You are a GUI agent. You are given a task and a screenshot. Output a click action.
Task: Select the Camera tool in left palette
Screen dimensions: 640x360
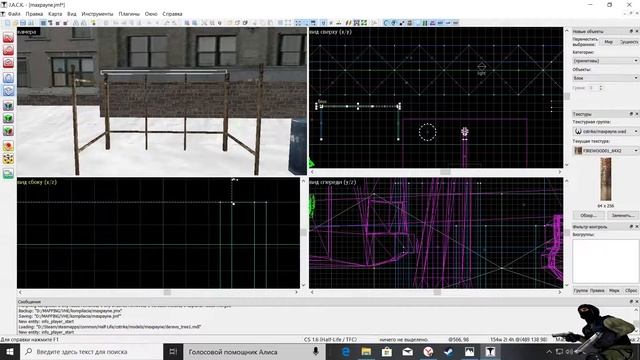[8, 62]
